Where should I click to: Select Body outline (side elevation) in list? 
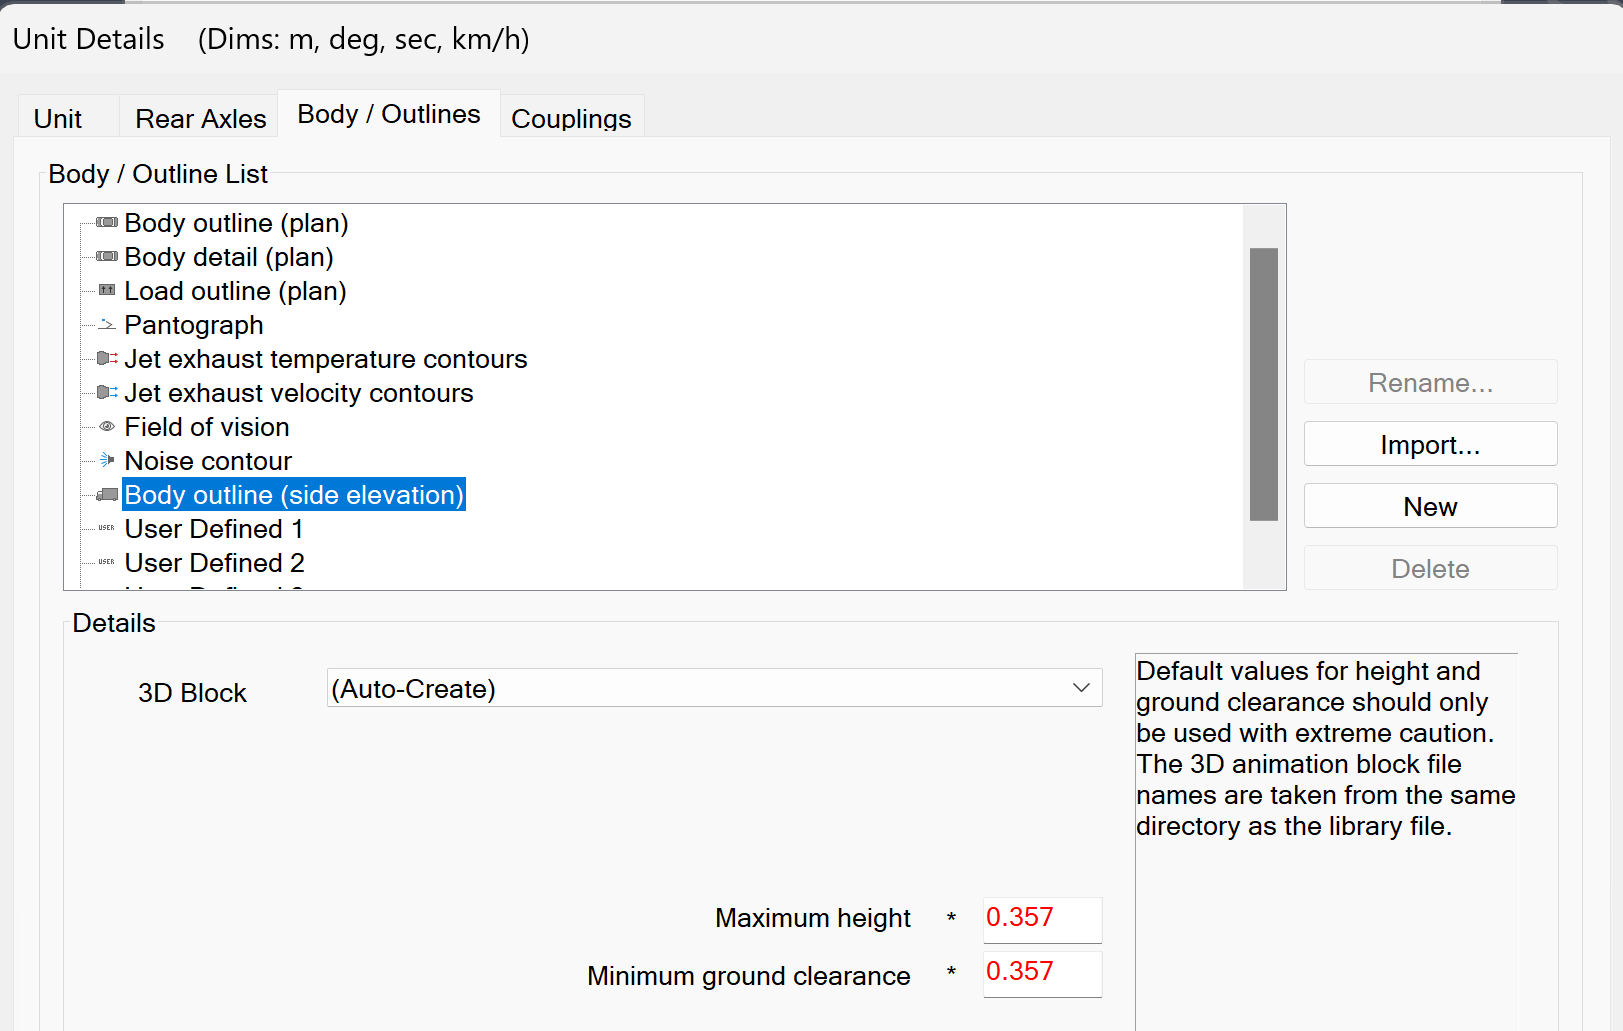point(294,495)
